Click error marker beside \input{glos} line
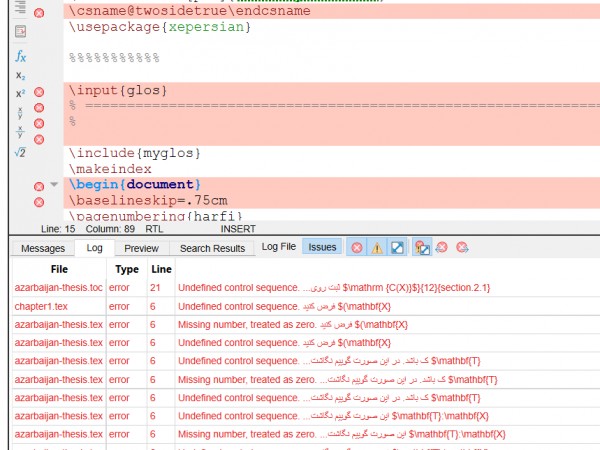The image size is (600, 450). (39, 92)
